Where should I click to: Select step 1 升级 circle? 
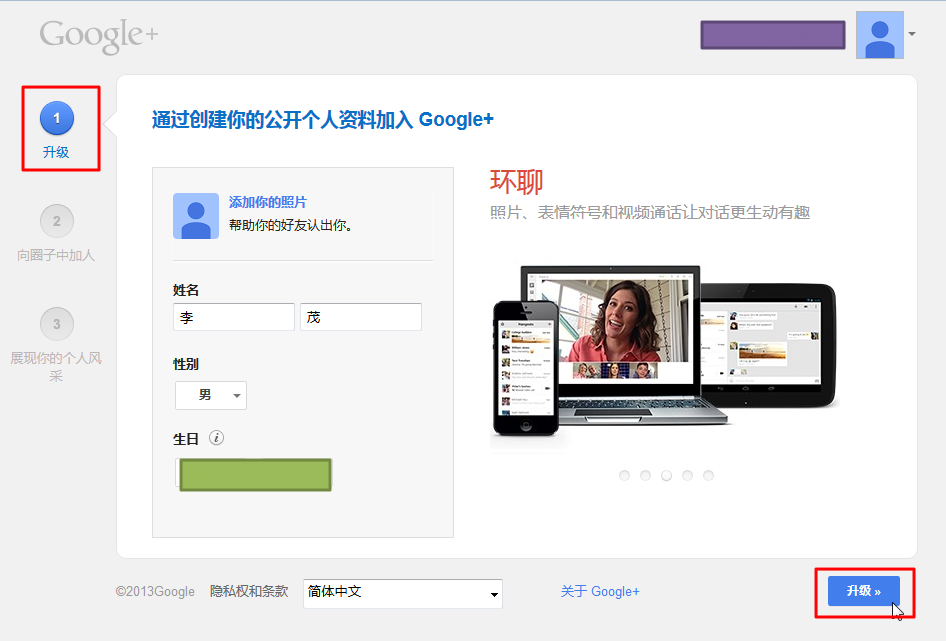click(x=57, y=118)
